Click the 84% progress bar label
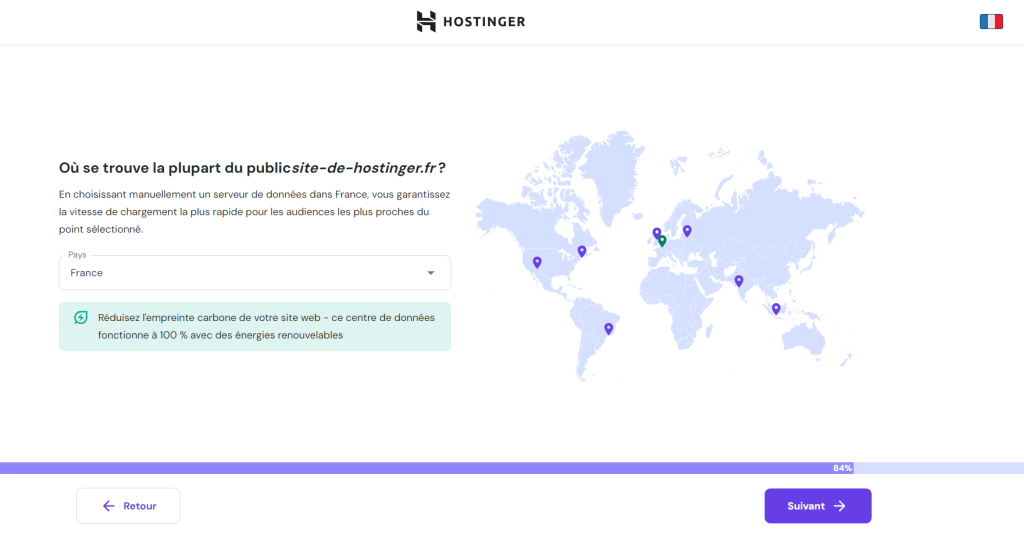This screenshot has height=535, width=1024. coord(842,468)
